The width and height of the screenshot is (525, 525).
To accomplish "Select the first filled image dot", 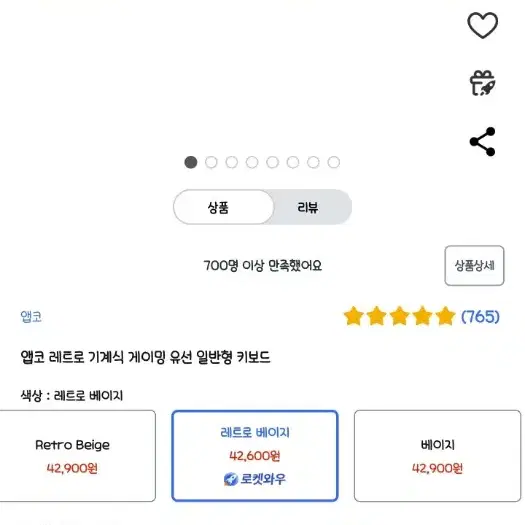I will point(191,162).
